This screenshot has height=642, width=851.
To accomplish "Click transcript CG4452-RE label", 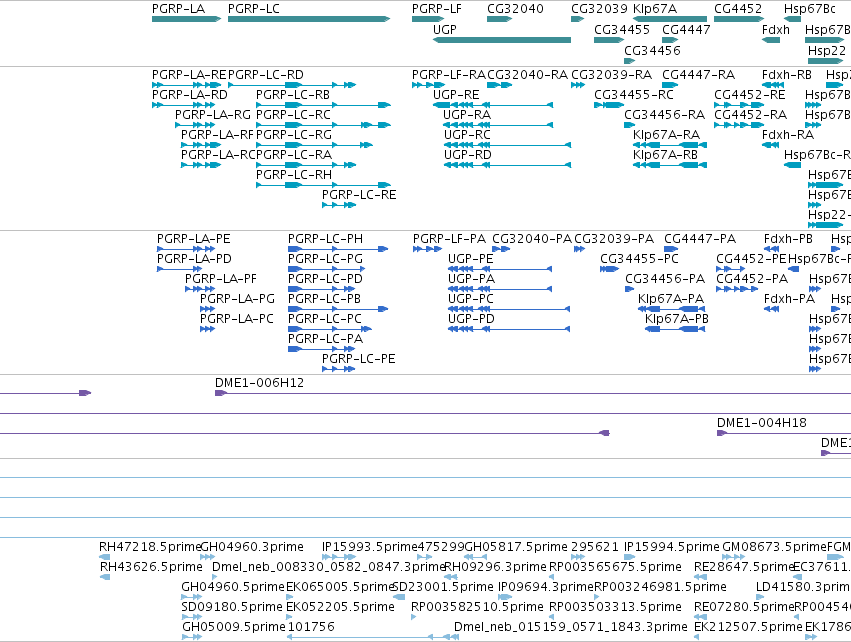I will point(750,94).
